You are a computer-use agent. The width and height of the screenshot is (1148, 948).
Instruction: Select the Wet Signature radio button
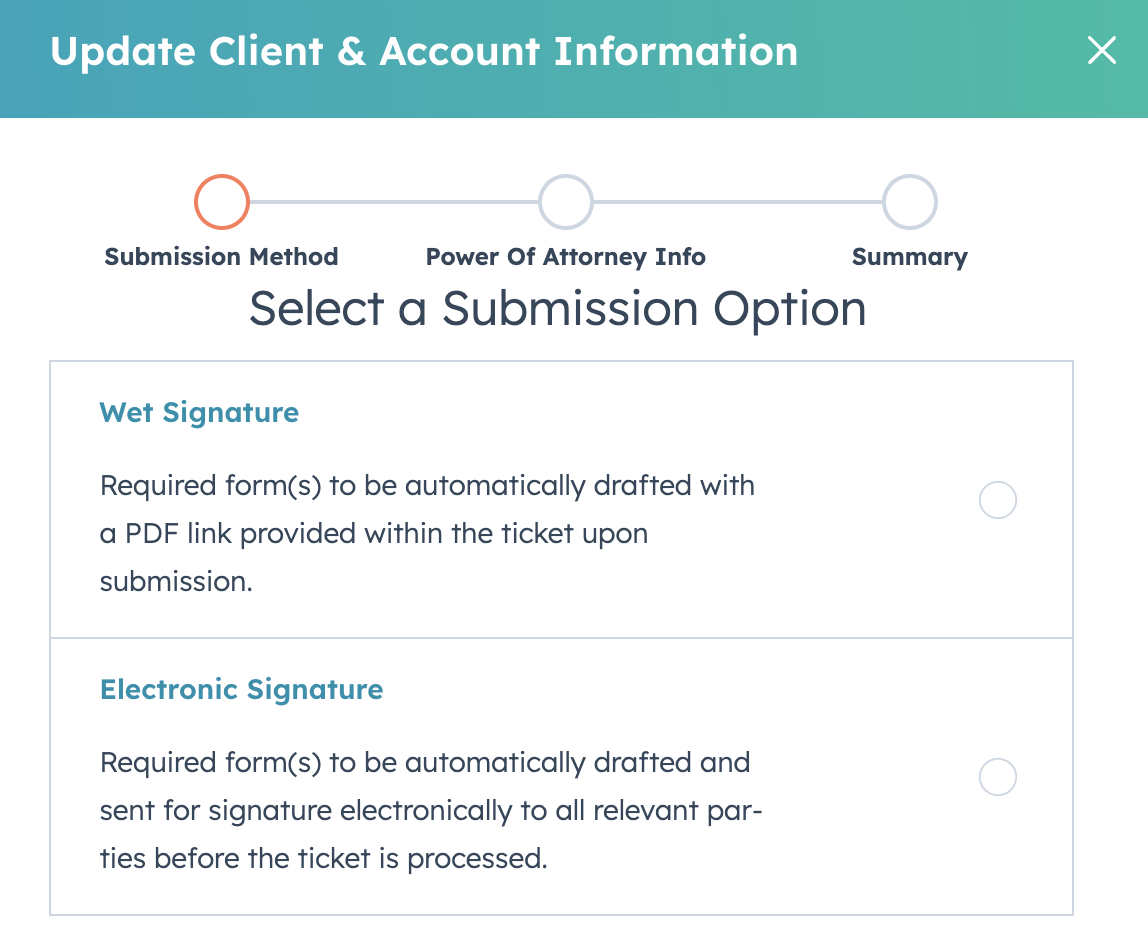click(x=997, y=500)
